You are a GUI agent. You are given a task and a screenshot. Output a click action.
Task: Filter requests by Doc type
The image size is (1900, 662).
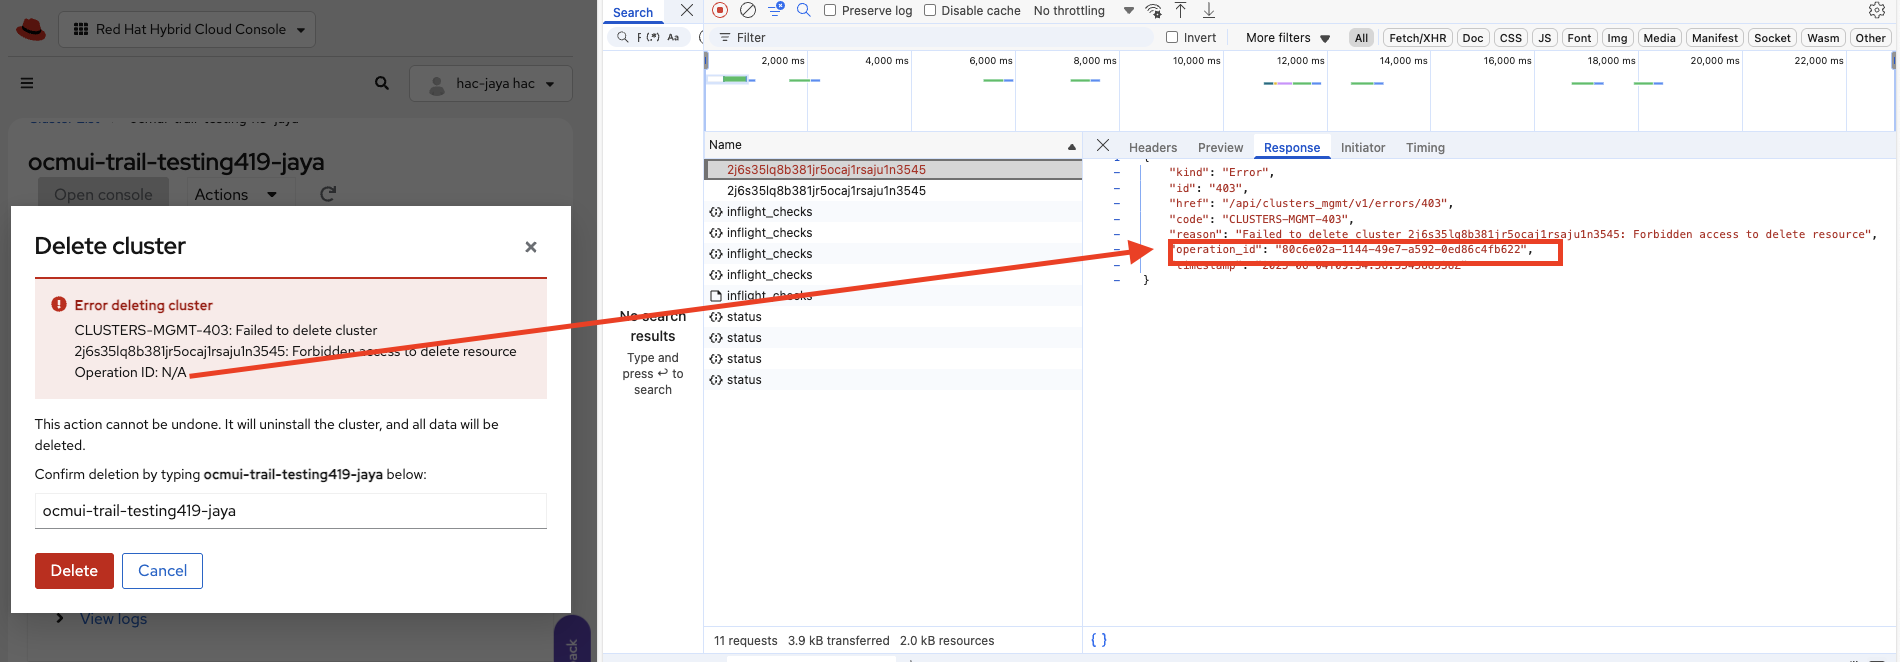click(x=1473, y=38)
